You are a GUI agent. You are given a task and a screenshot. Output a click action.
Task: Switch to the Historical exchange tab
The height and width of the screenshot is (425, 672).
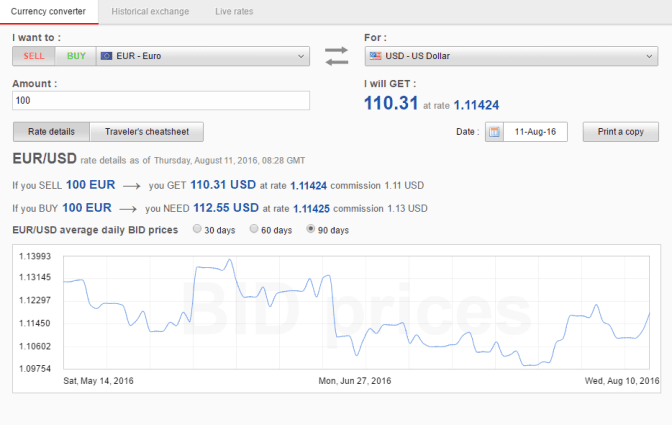149,12
